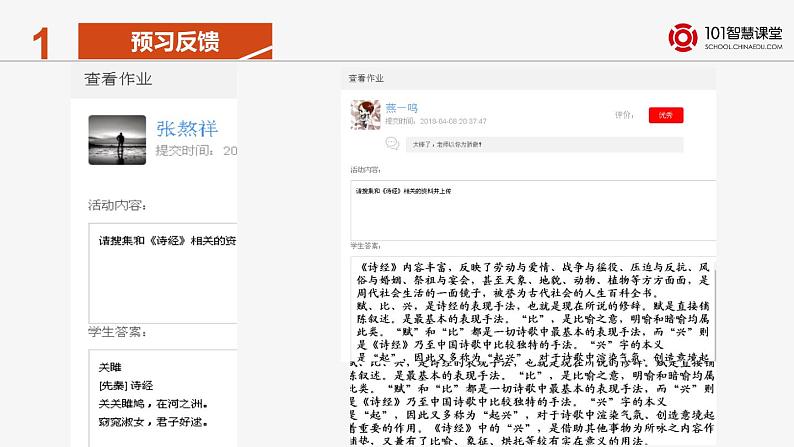Click the speech bubble comment icon

[392, 144]
